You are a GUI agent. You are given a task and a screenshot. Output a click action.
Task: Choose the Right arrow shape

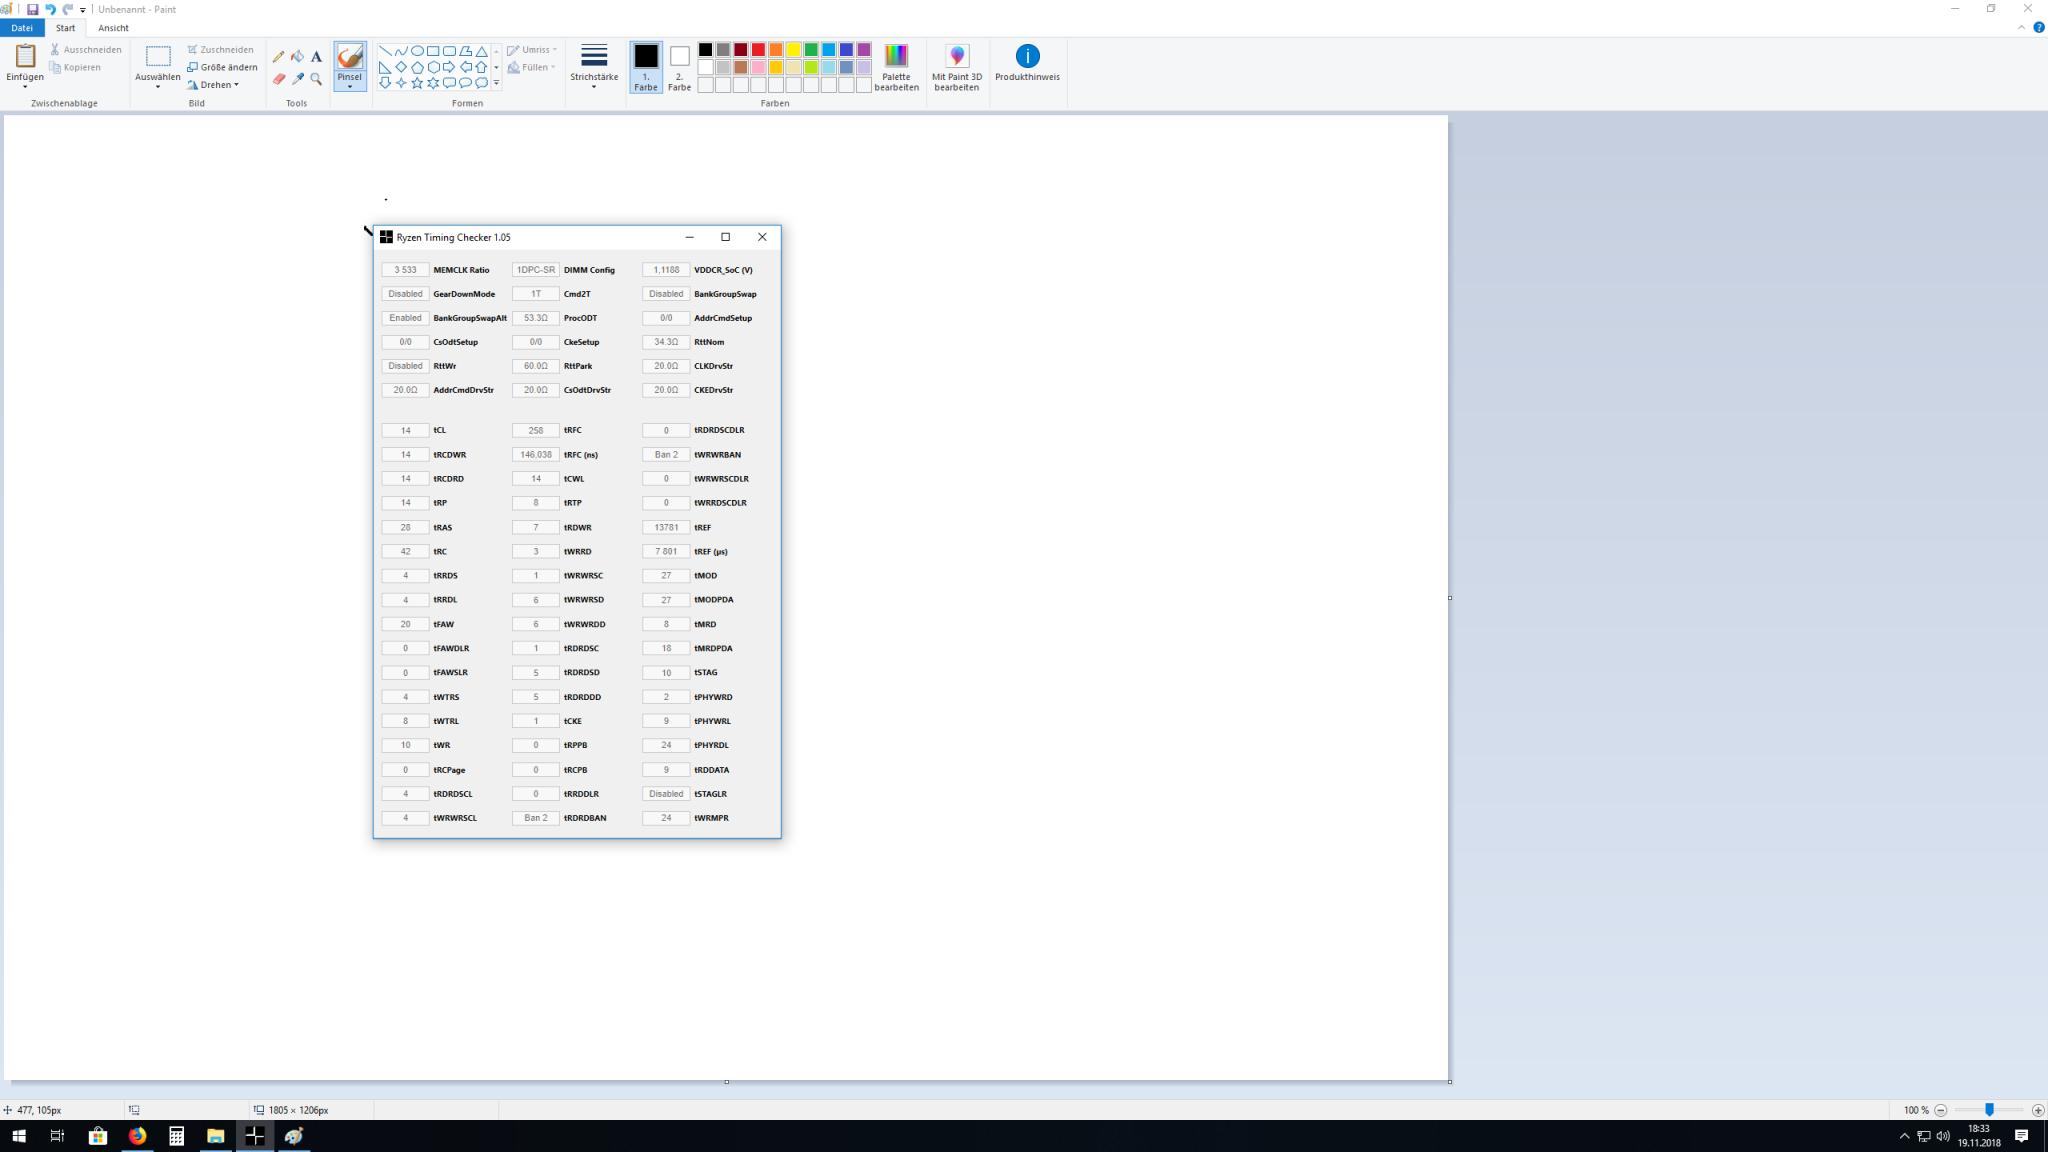[449, 67]
